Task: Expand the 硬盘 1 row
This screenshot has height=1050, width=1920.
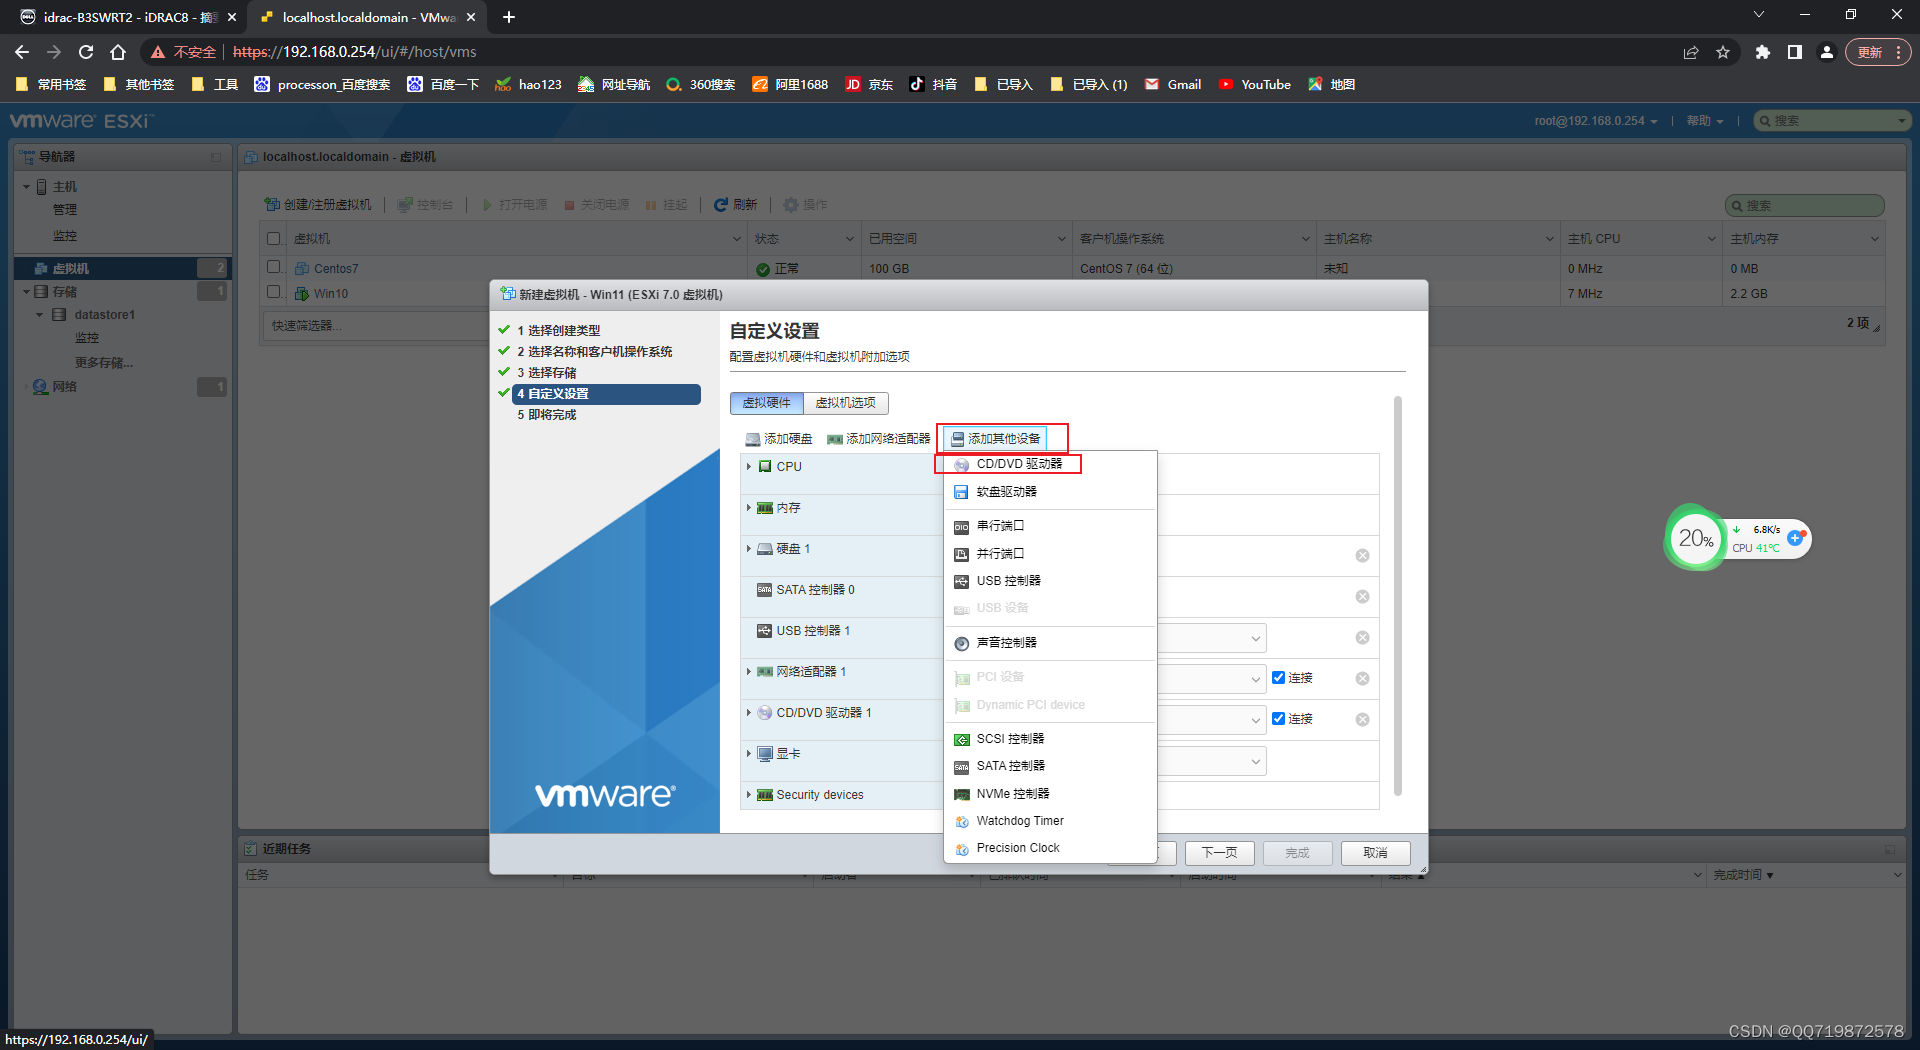Action: pyautogui.click(x=748, y=549)
